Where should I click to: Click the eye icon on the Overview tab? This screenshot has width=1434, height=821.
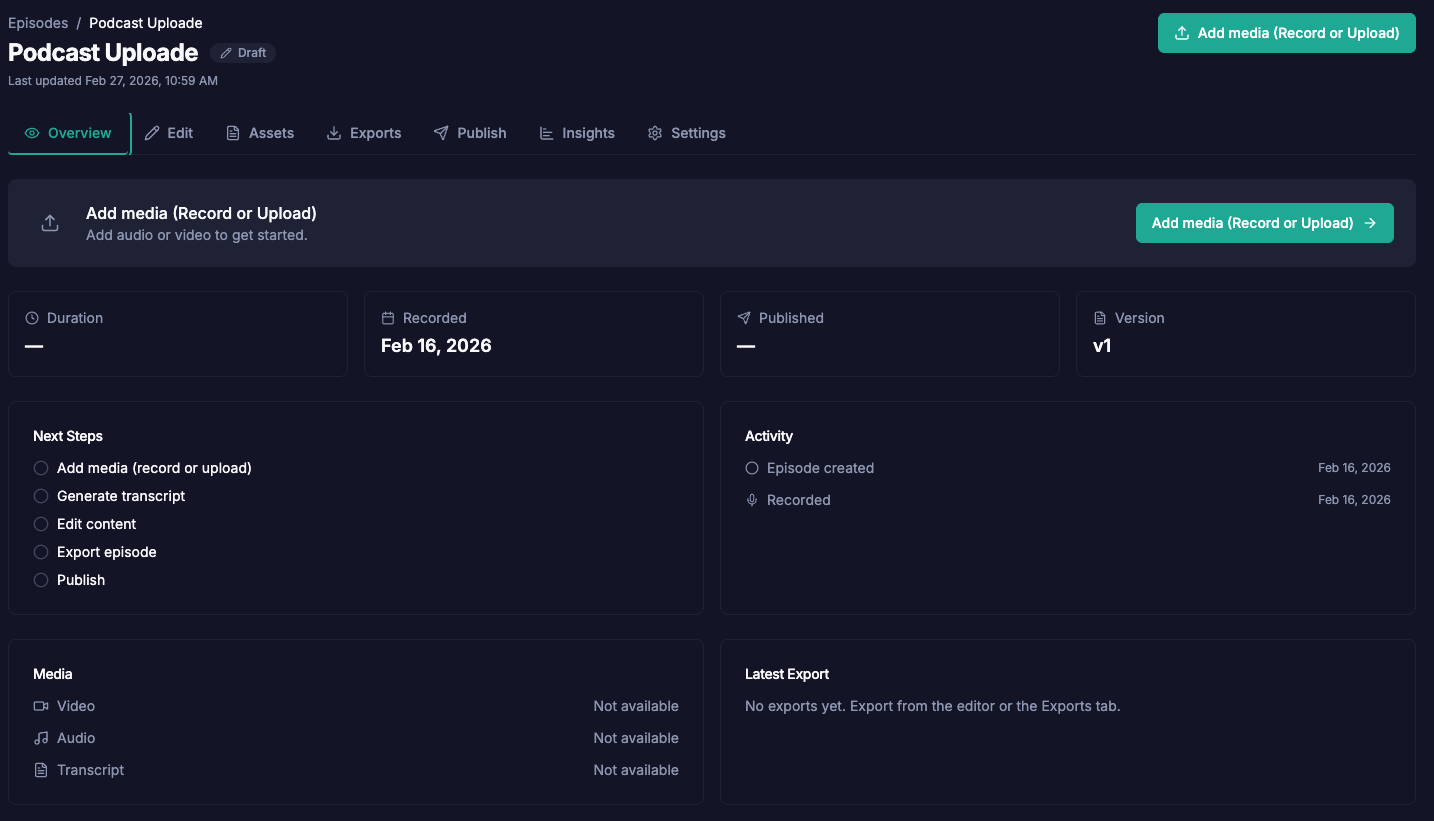tap(31, 132)
